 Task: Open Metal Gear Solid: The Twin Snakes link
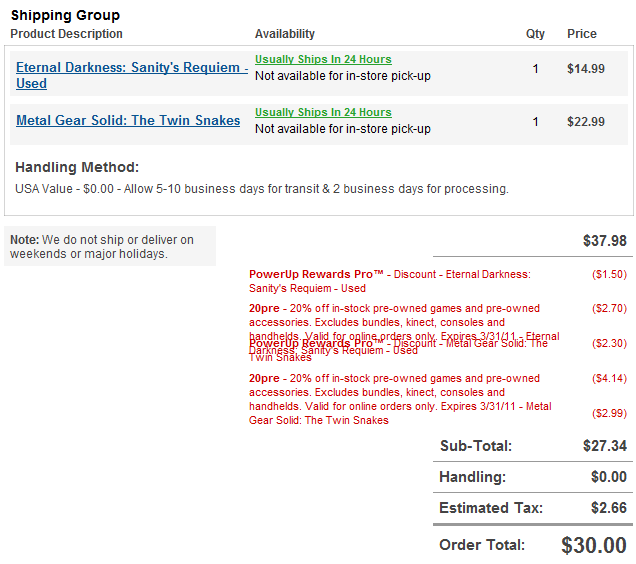tap(128, 120)
